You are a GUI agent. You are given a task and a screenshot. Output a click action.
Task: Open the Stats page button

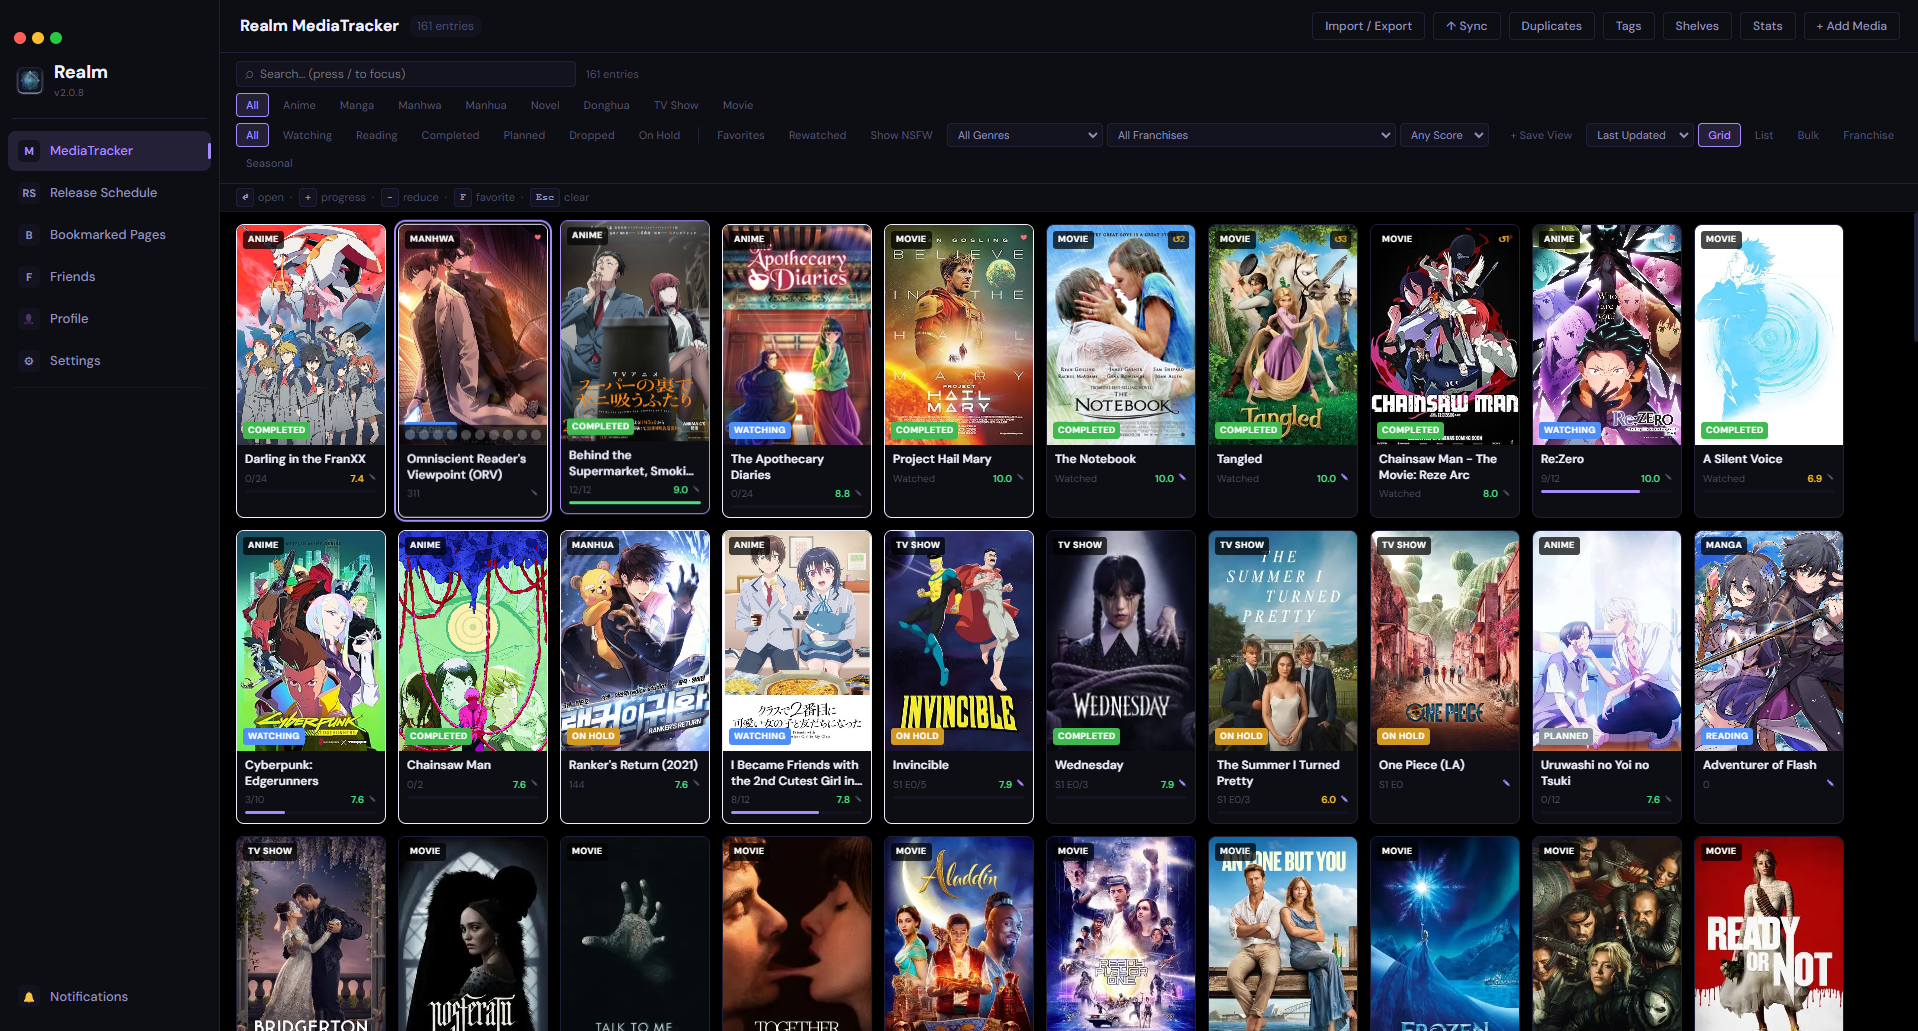[x=1767, y=26]
